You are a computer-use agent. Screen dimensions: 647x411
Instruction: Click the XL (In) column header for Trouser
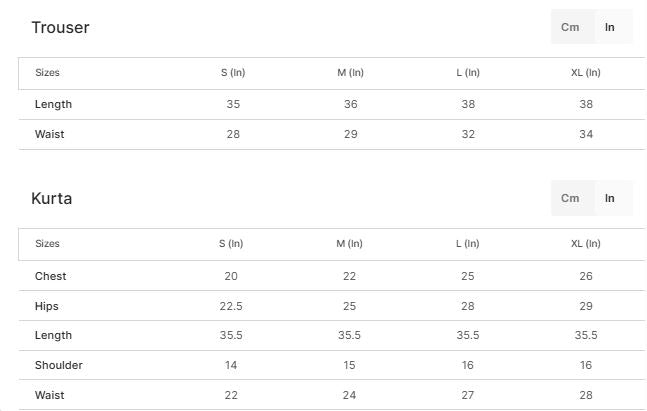(586, 73)
